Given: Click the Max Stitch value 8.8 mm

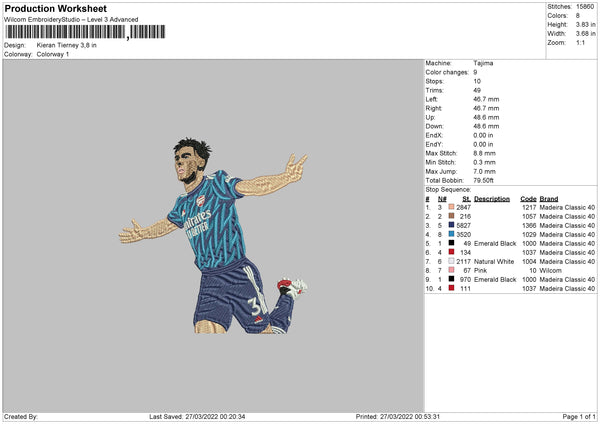Looking at the screenshot, I should 484,153.
